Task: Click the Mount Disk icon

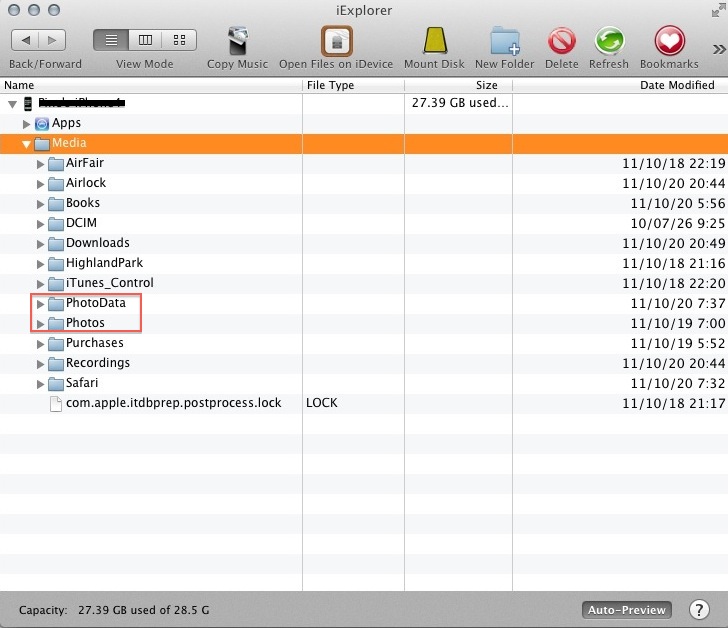Action: coord(433,41)
